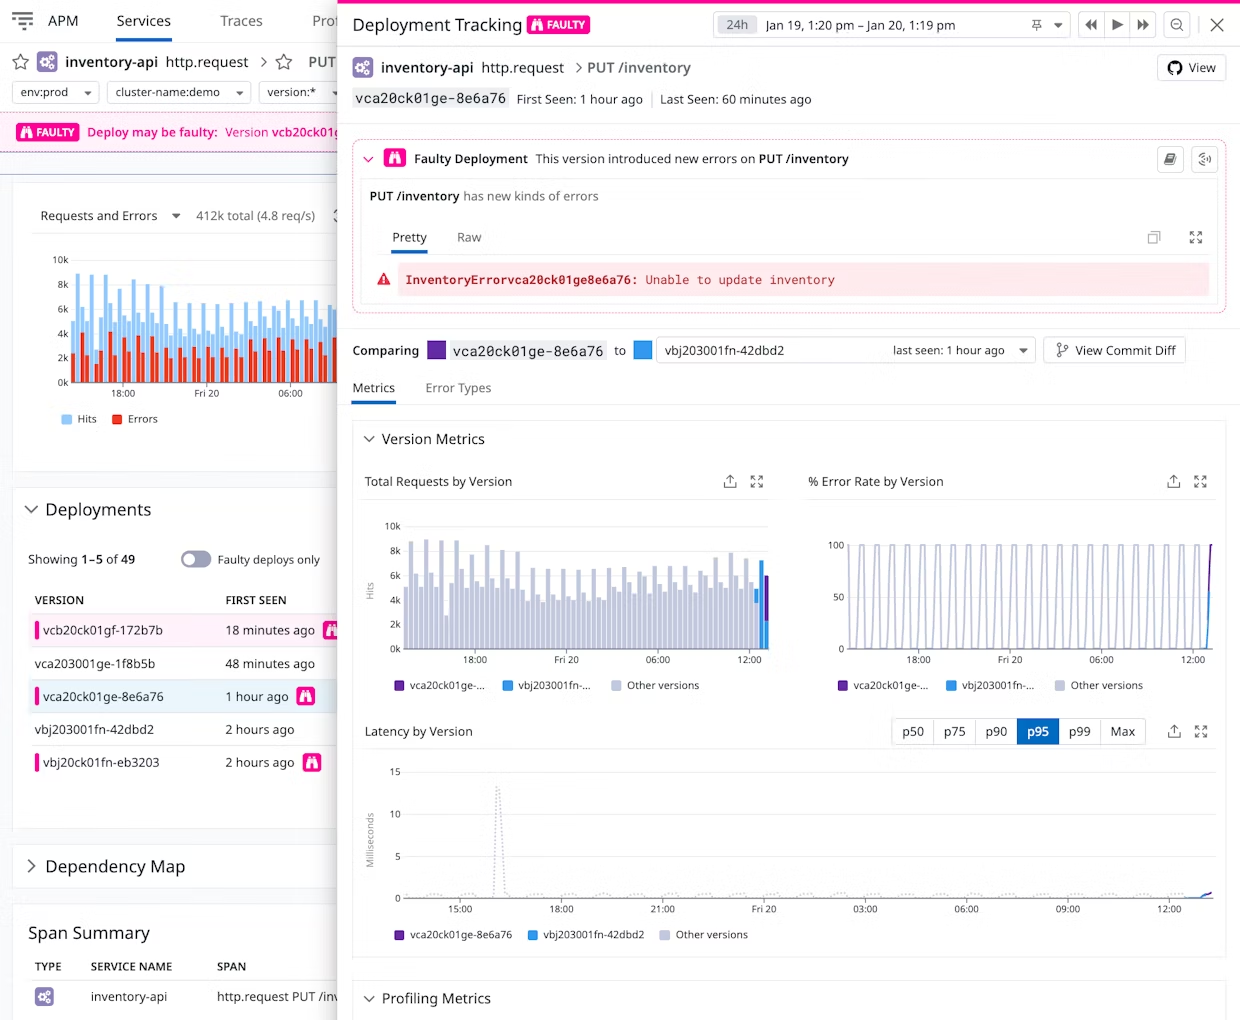Open the hamburger navigation menu
Screen dimensions: 1240x1020
point(22,20)
